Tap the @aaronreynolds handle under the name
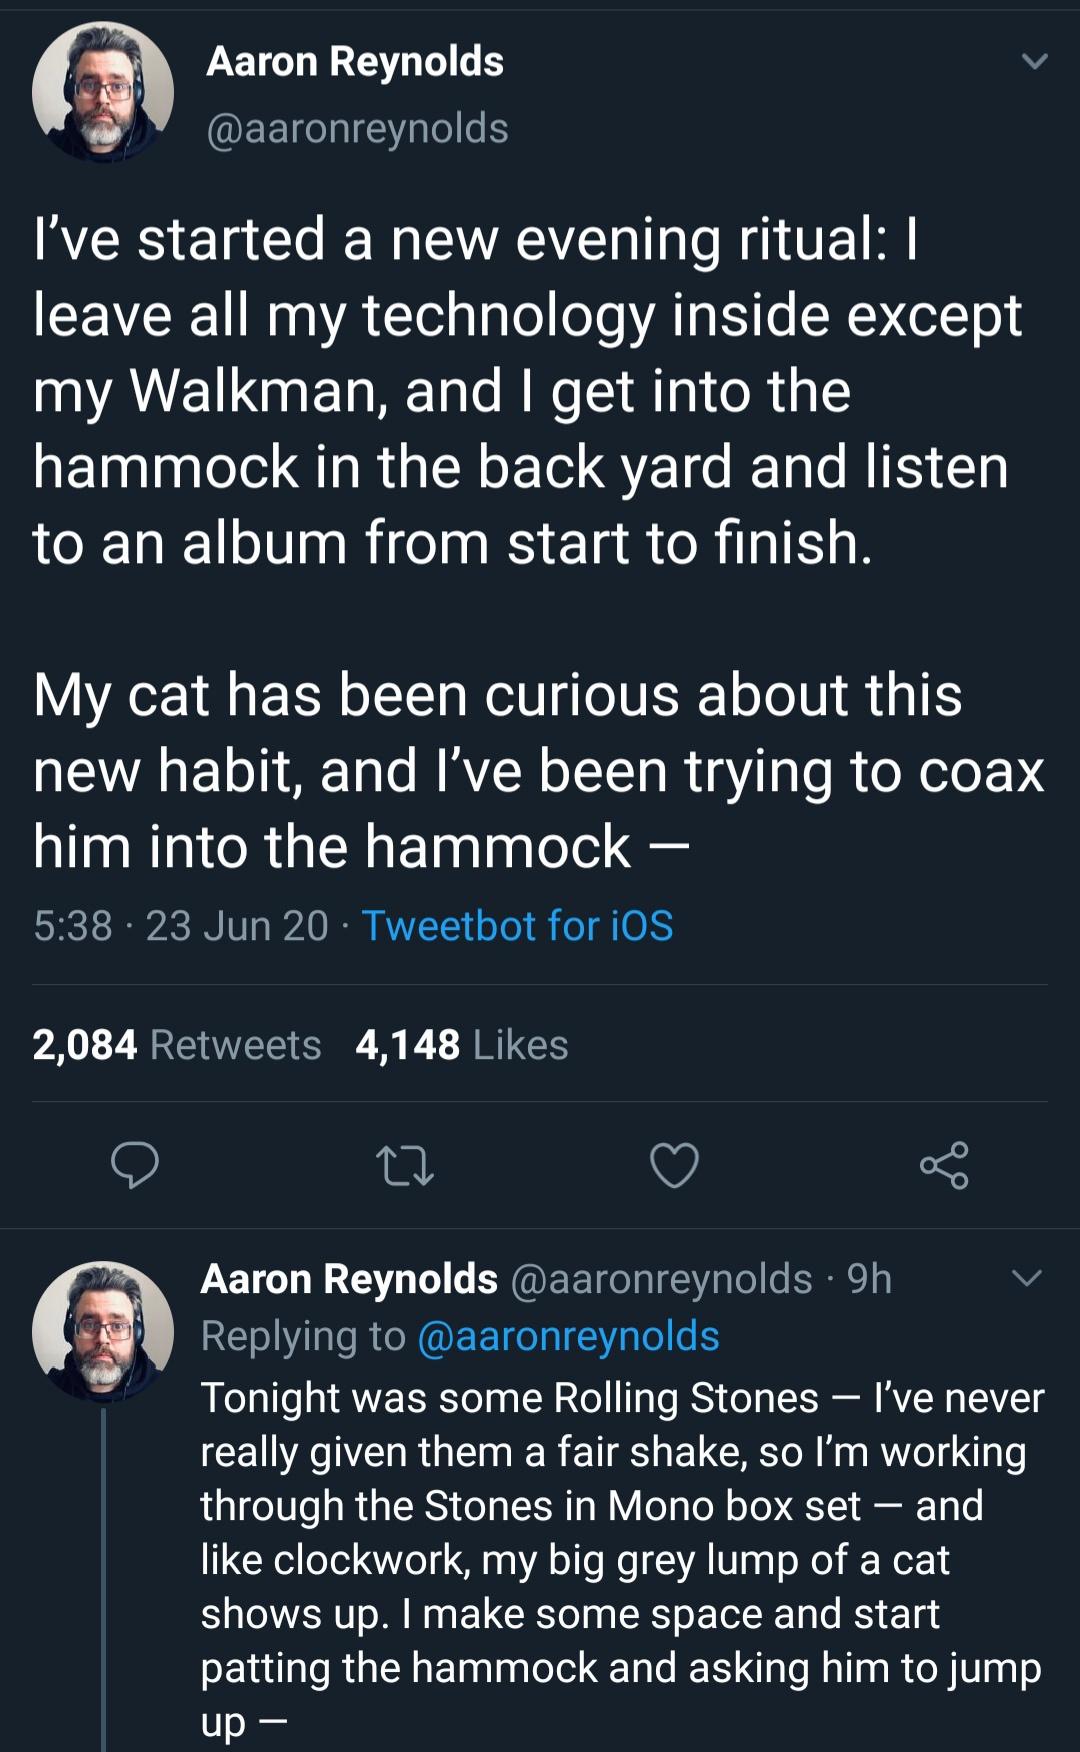 click(x=357, y=128)
